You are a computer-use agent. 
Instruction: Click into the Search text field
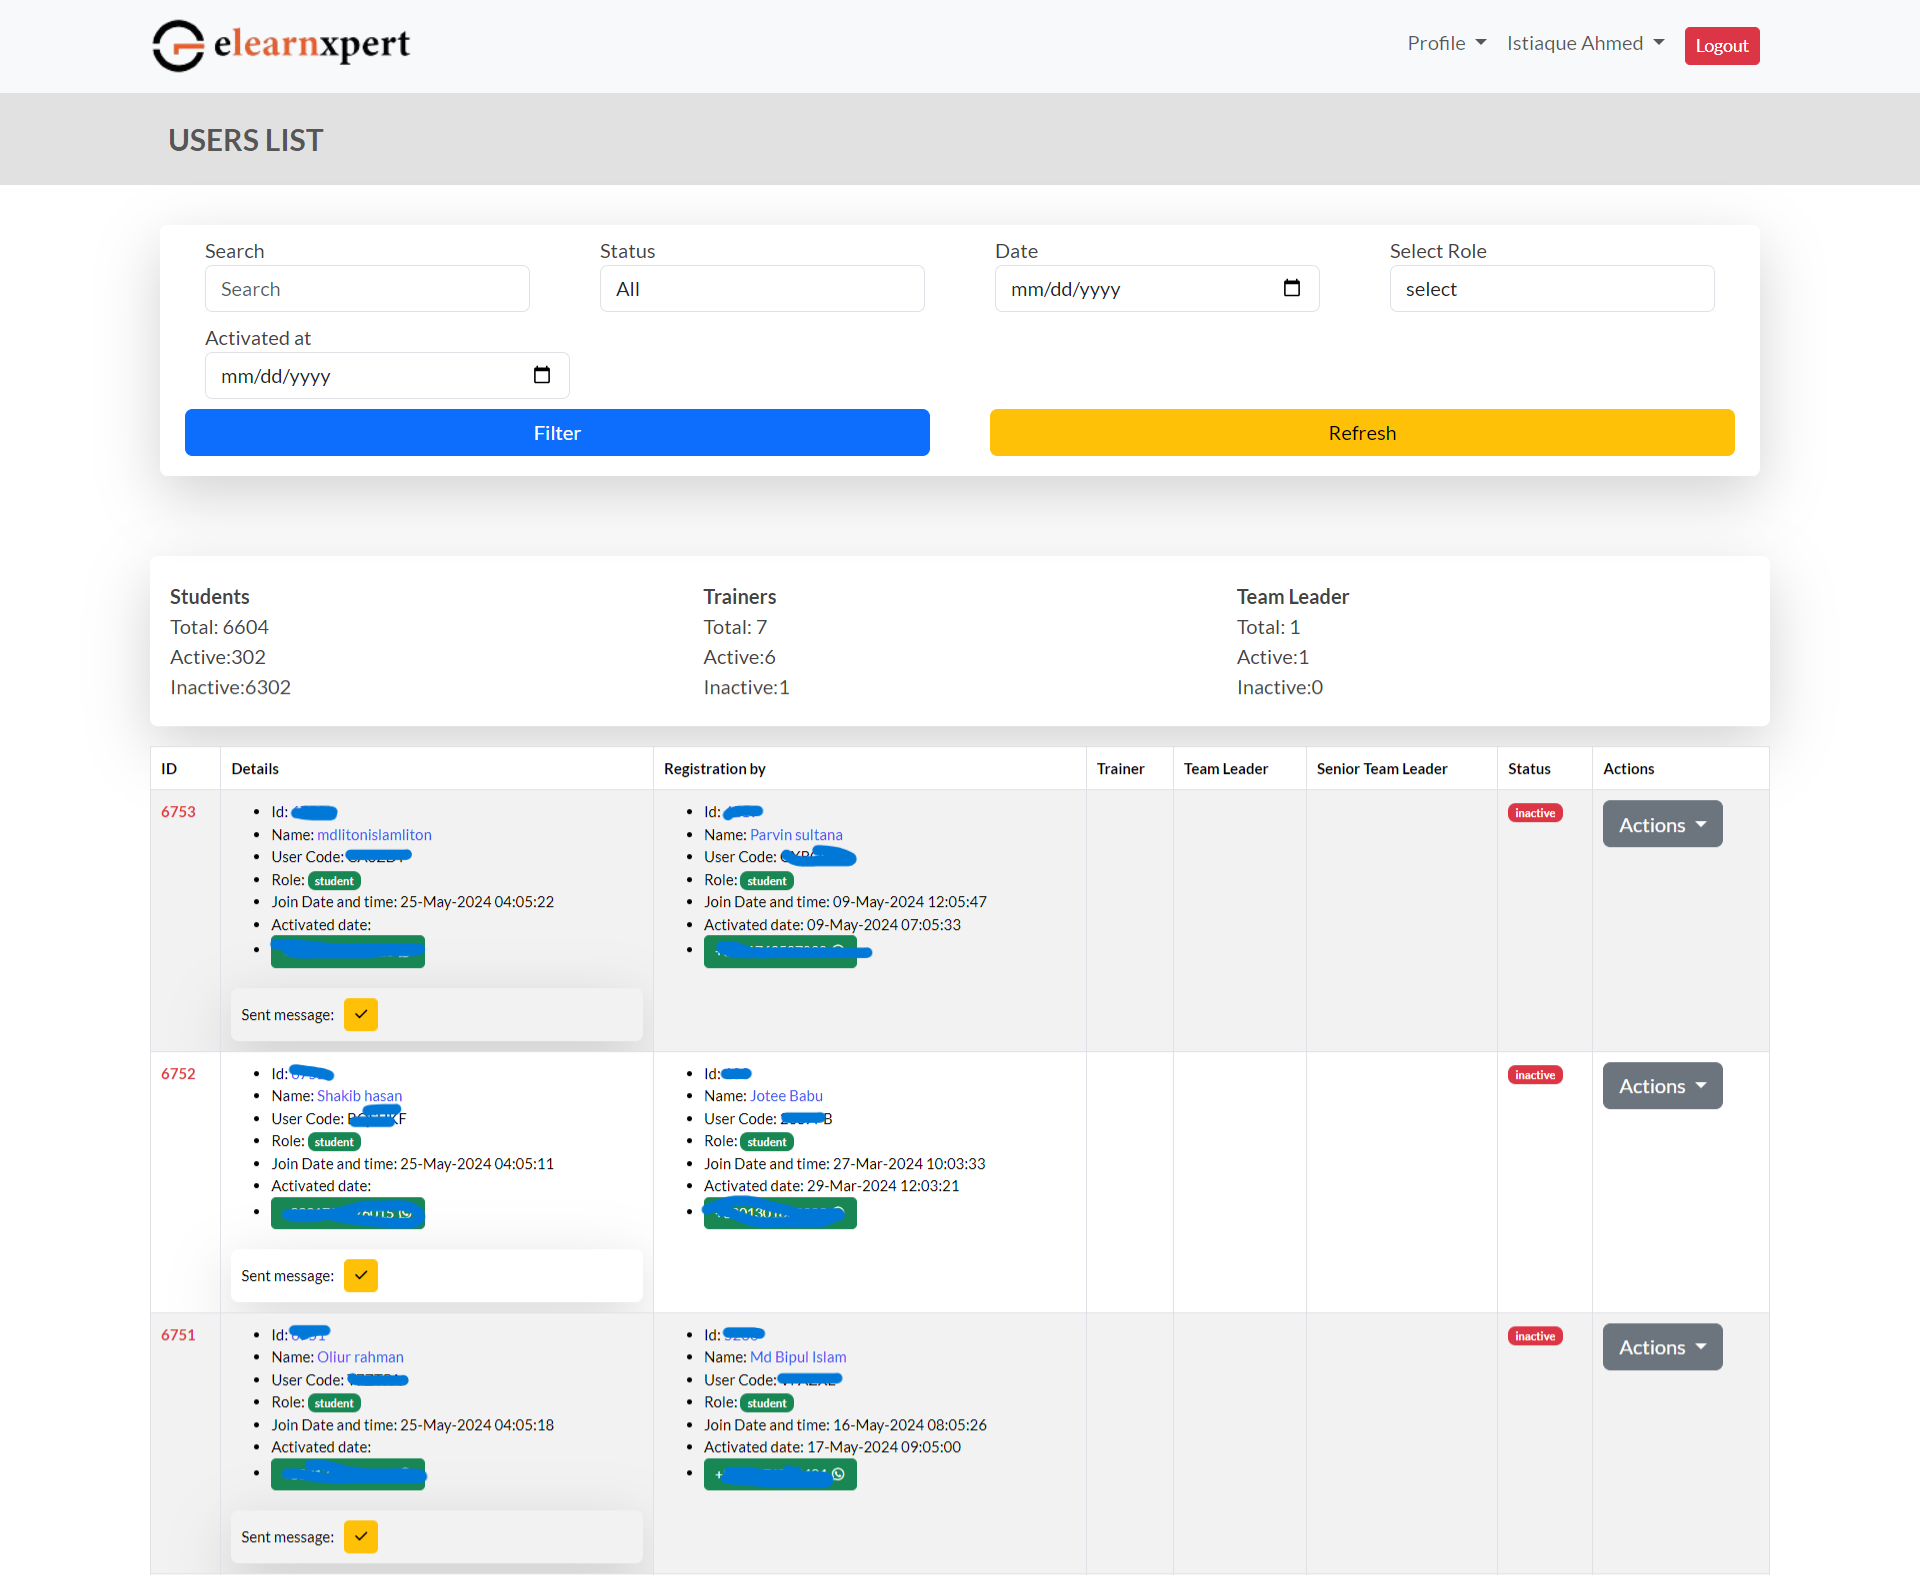point(367,289)
